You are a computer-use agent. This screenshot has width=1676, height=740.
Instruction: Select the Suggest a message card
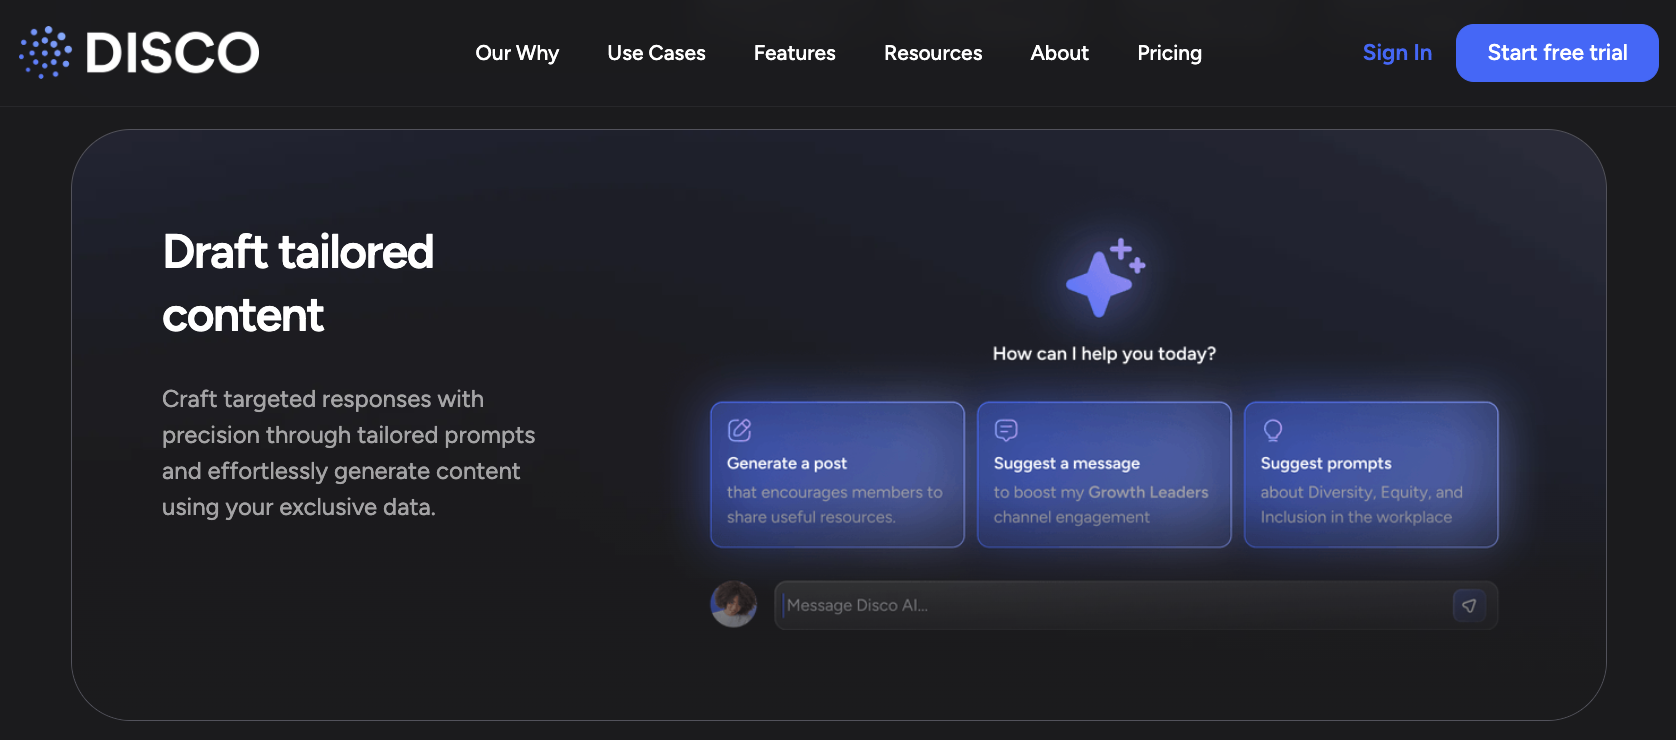(x=1104, y=475)
